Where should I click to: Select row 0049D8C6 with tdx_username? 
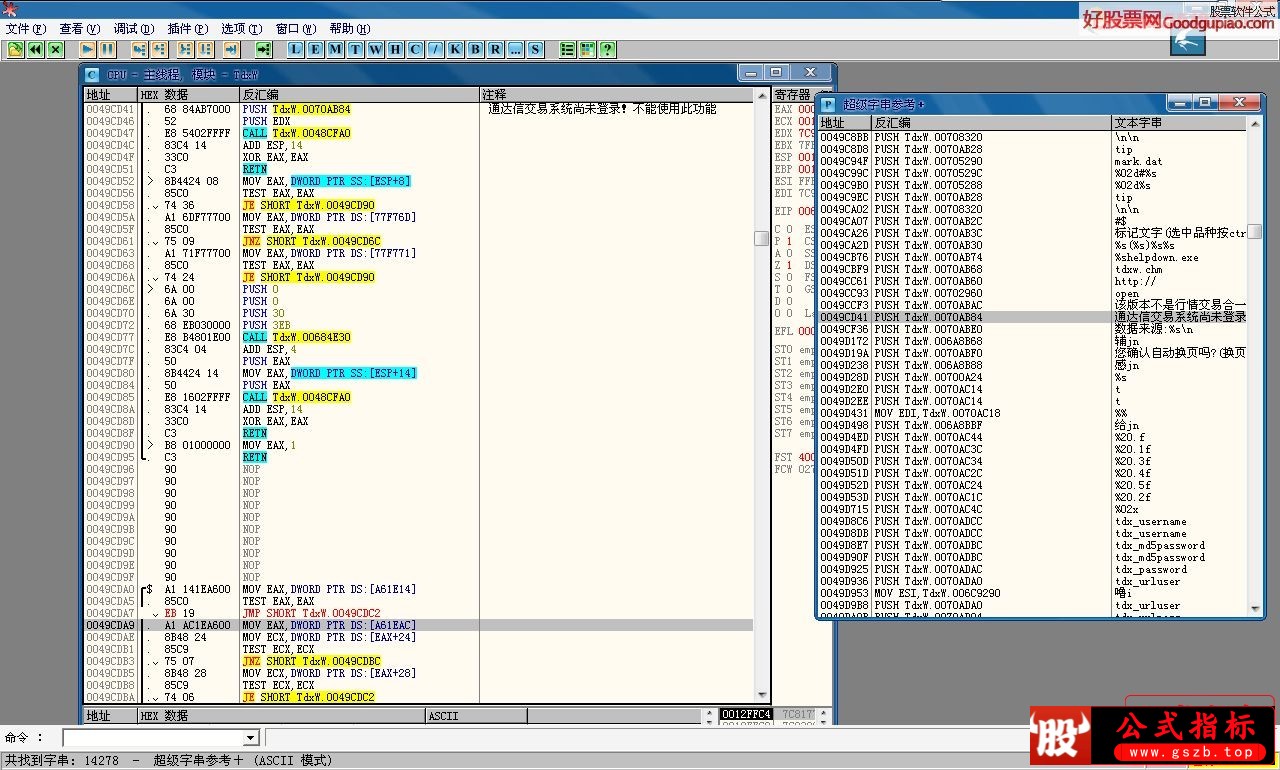pyautogui.click(x=1033, y=521)
